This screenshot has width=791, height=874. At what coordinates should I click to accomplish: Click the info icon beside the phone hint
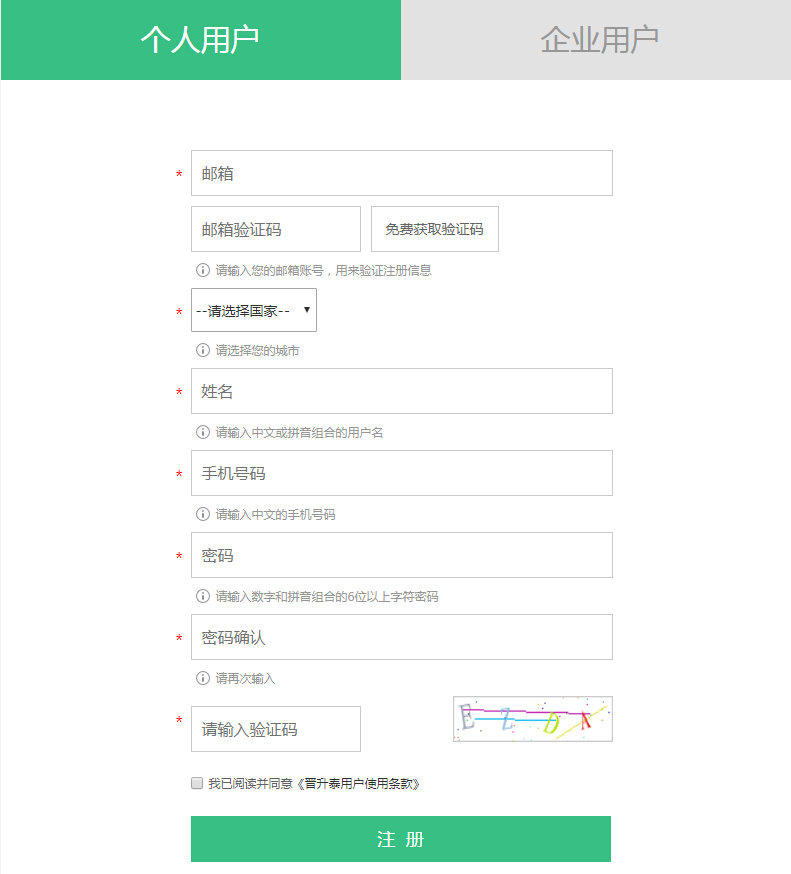(x=203, y=514)
